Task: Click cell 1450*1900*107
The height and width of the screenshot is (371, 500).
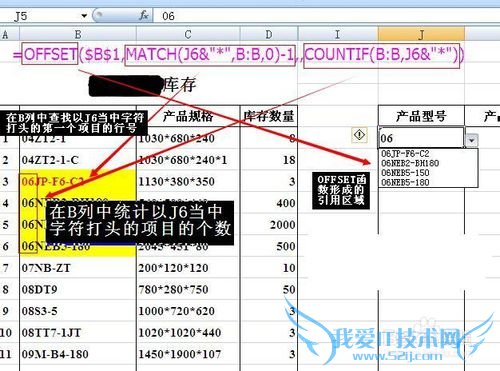Action: point(188,354)
